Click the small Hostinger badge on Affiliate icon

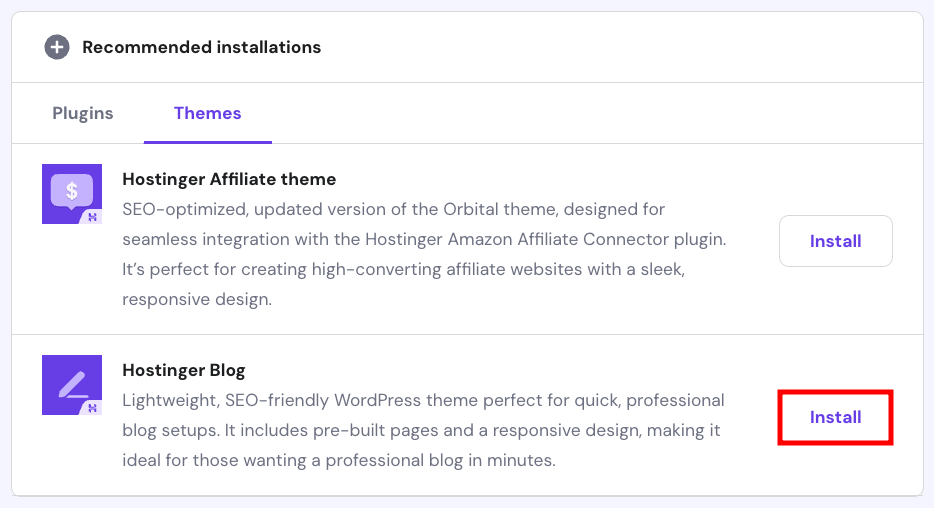[93, 216]
